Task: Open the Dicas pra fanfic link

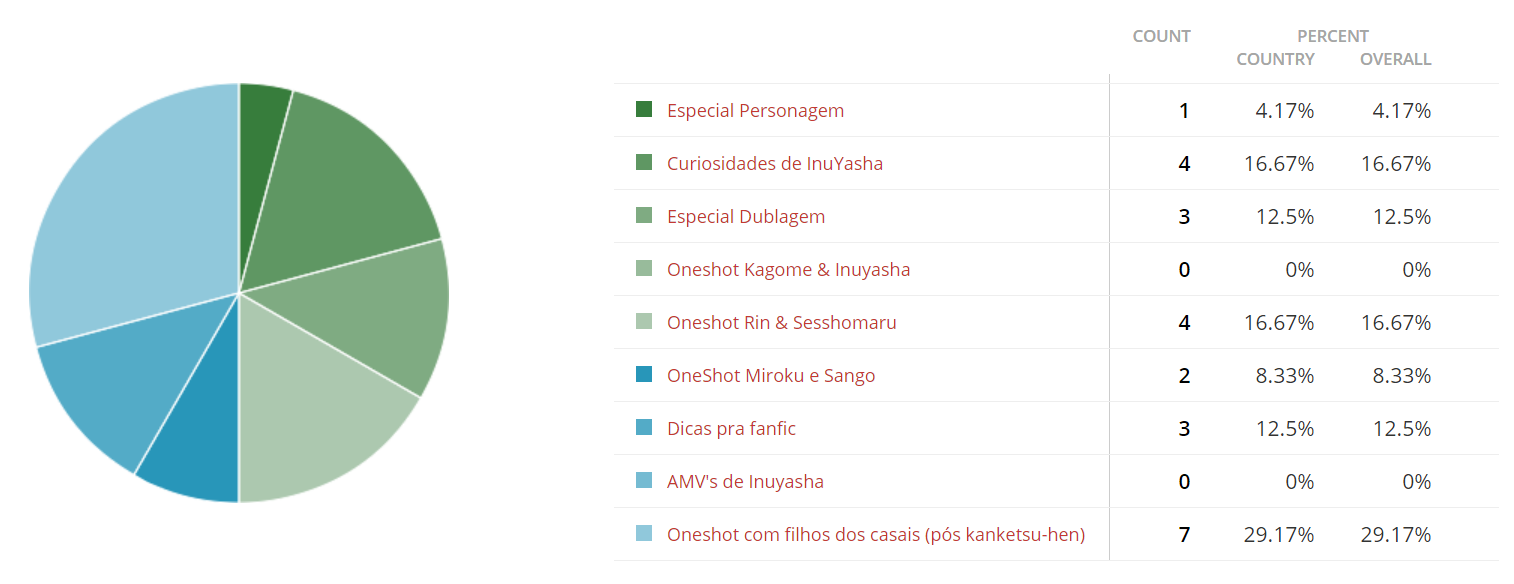Action: click(x=731, y=429)
